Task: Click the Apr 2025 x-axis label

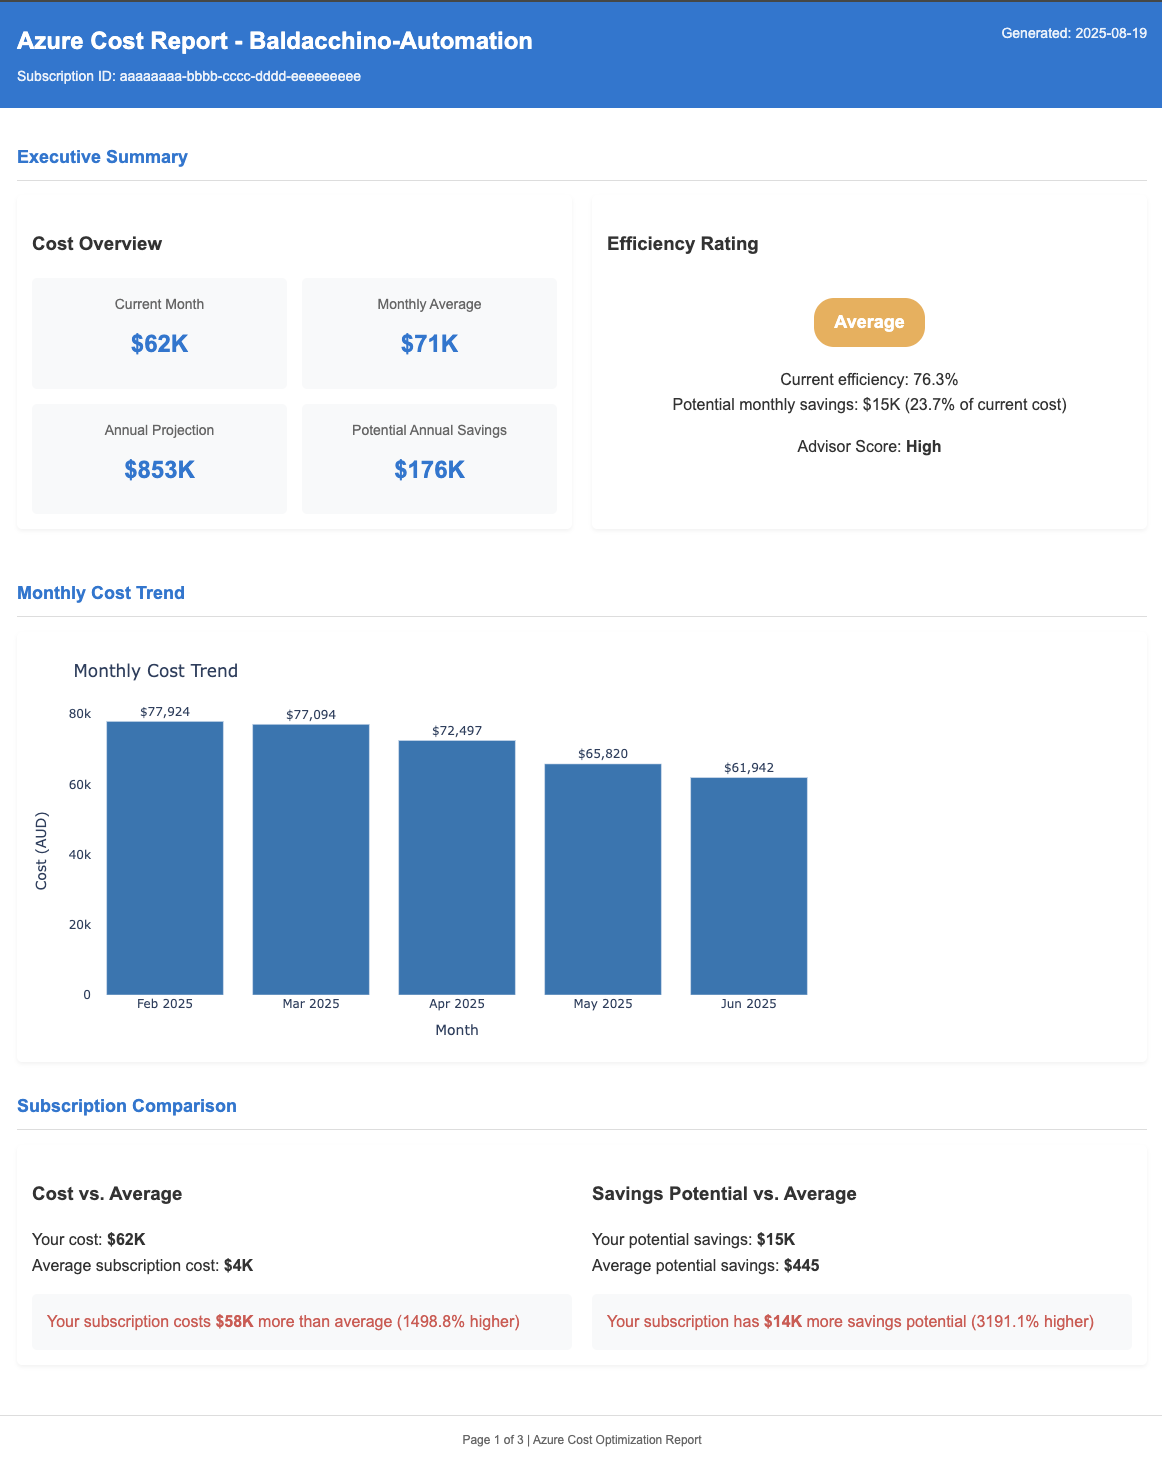Action: coord(457,1004)
